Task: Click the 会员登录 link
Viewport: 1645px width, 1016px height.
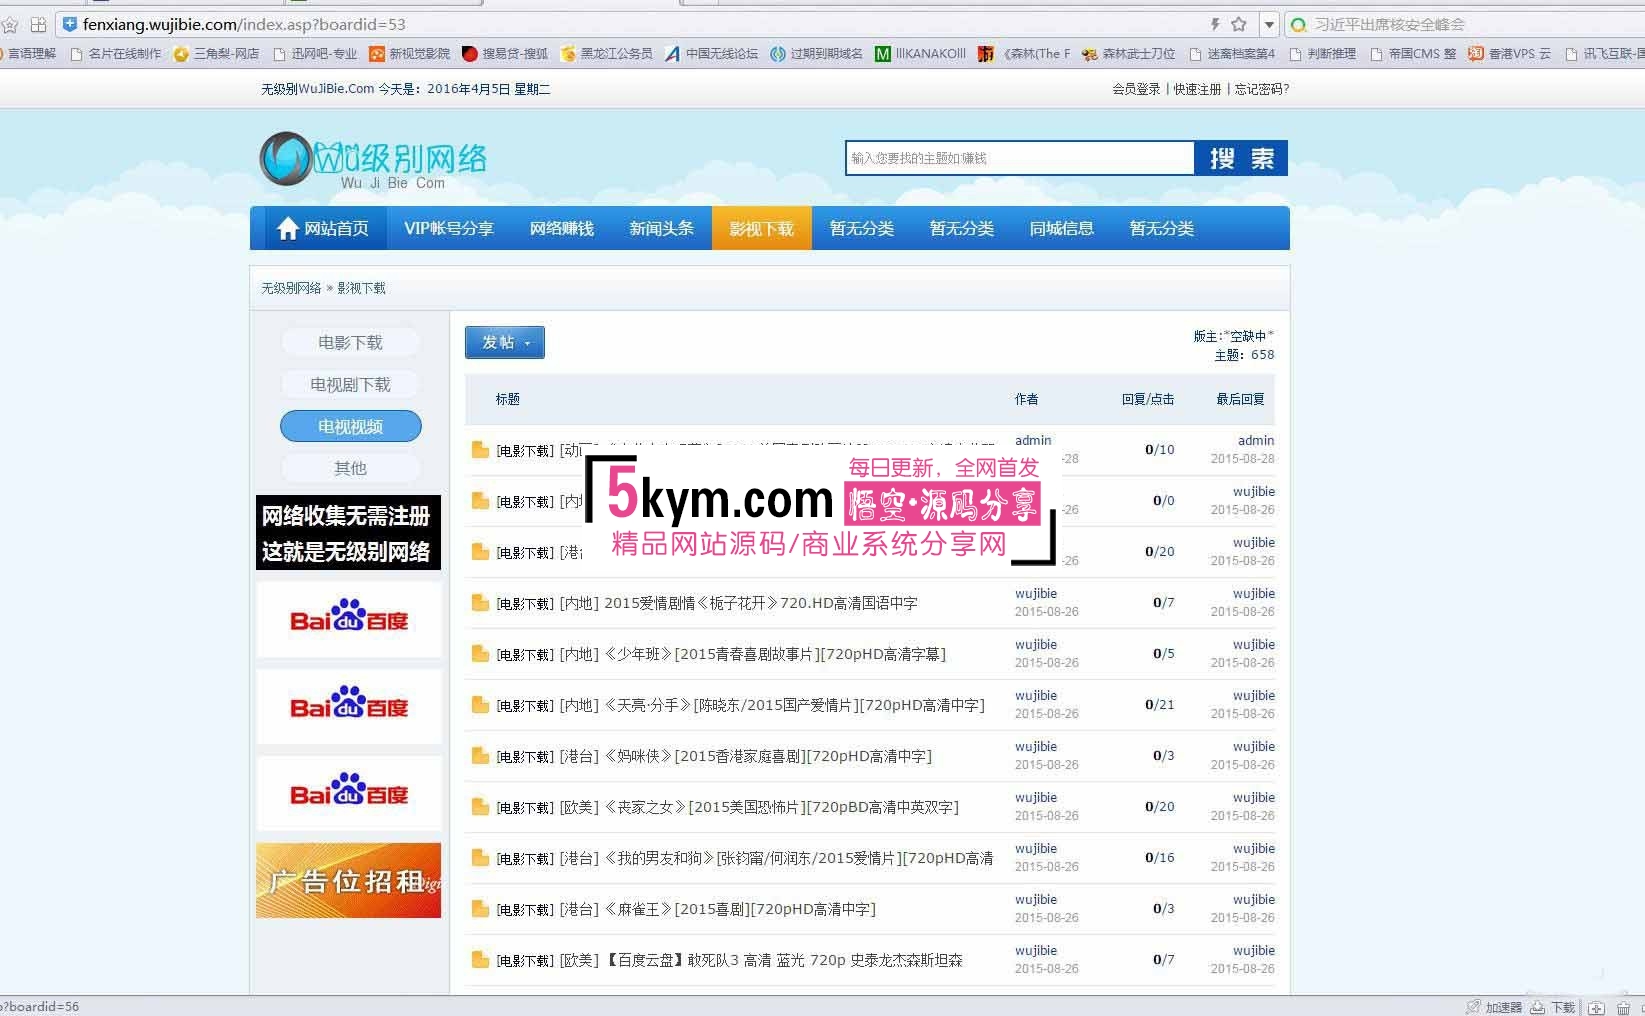Action: pos(1136,89)
